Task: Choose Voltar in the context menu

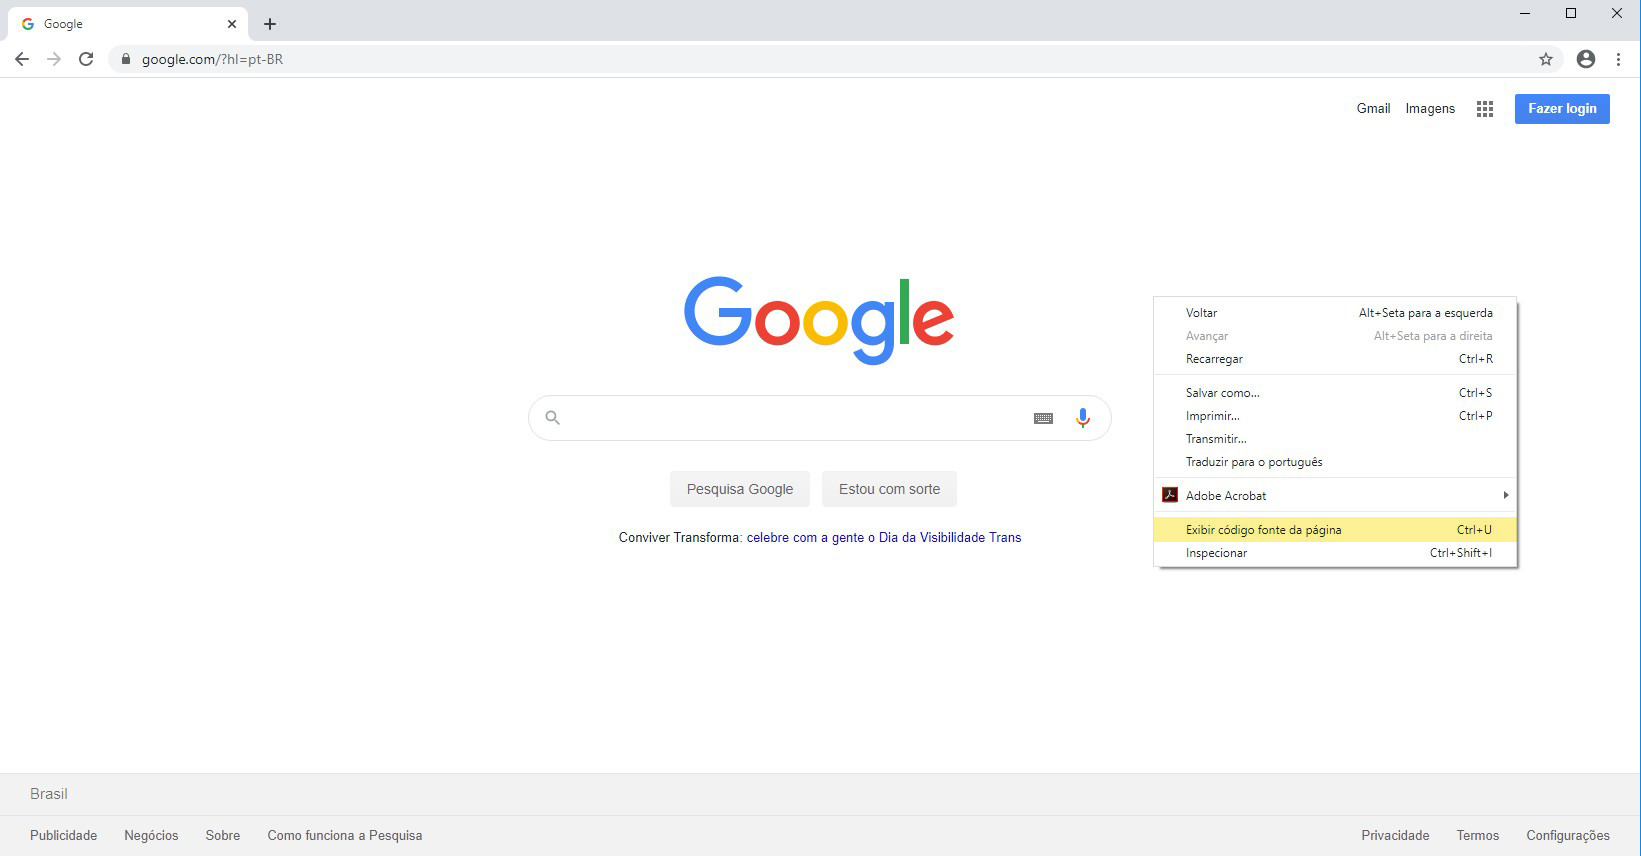Action: 1335,313
